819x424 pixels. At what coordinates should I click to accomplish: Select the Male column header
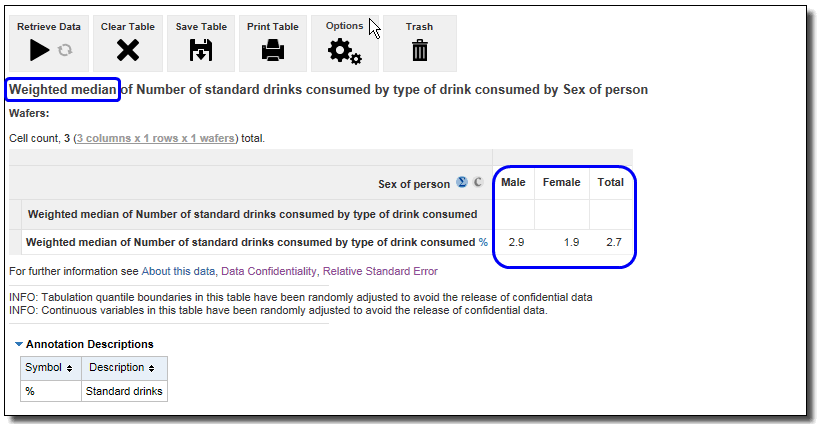click(x=513, y=183)
